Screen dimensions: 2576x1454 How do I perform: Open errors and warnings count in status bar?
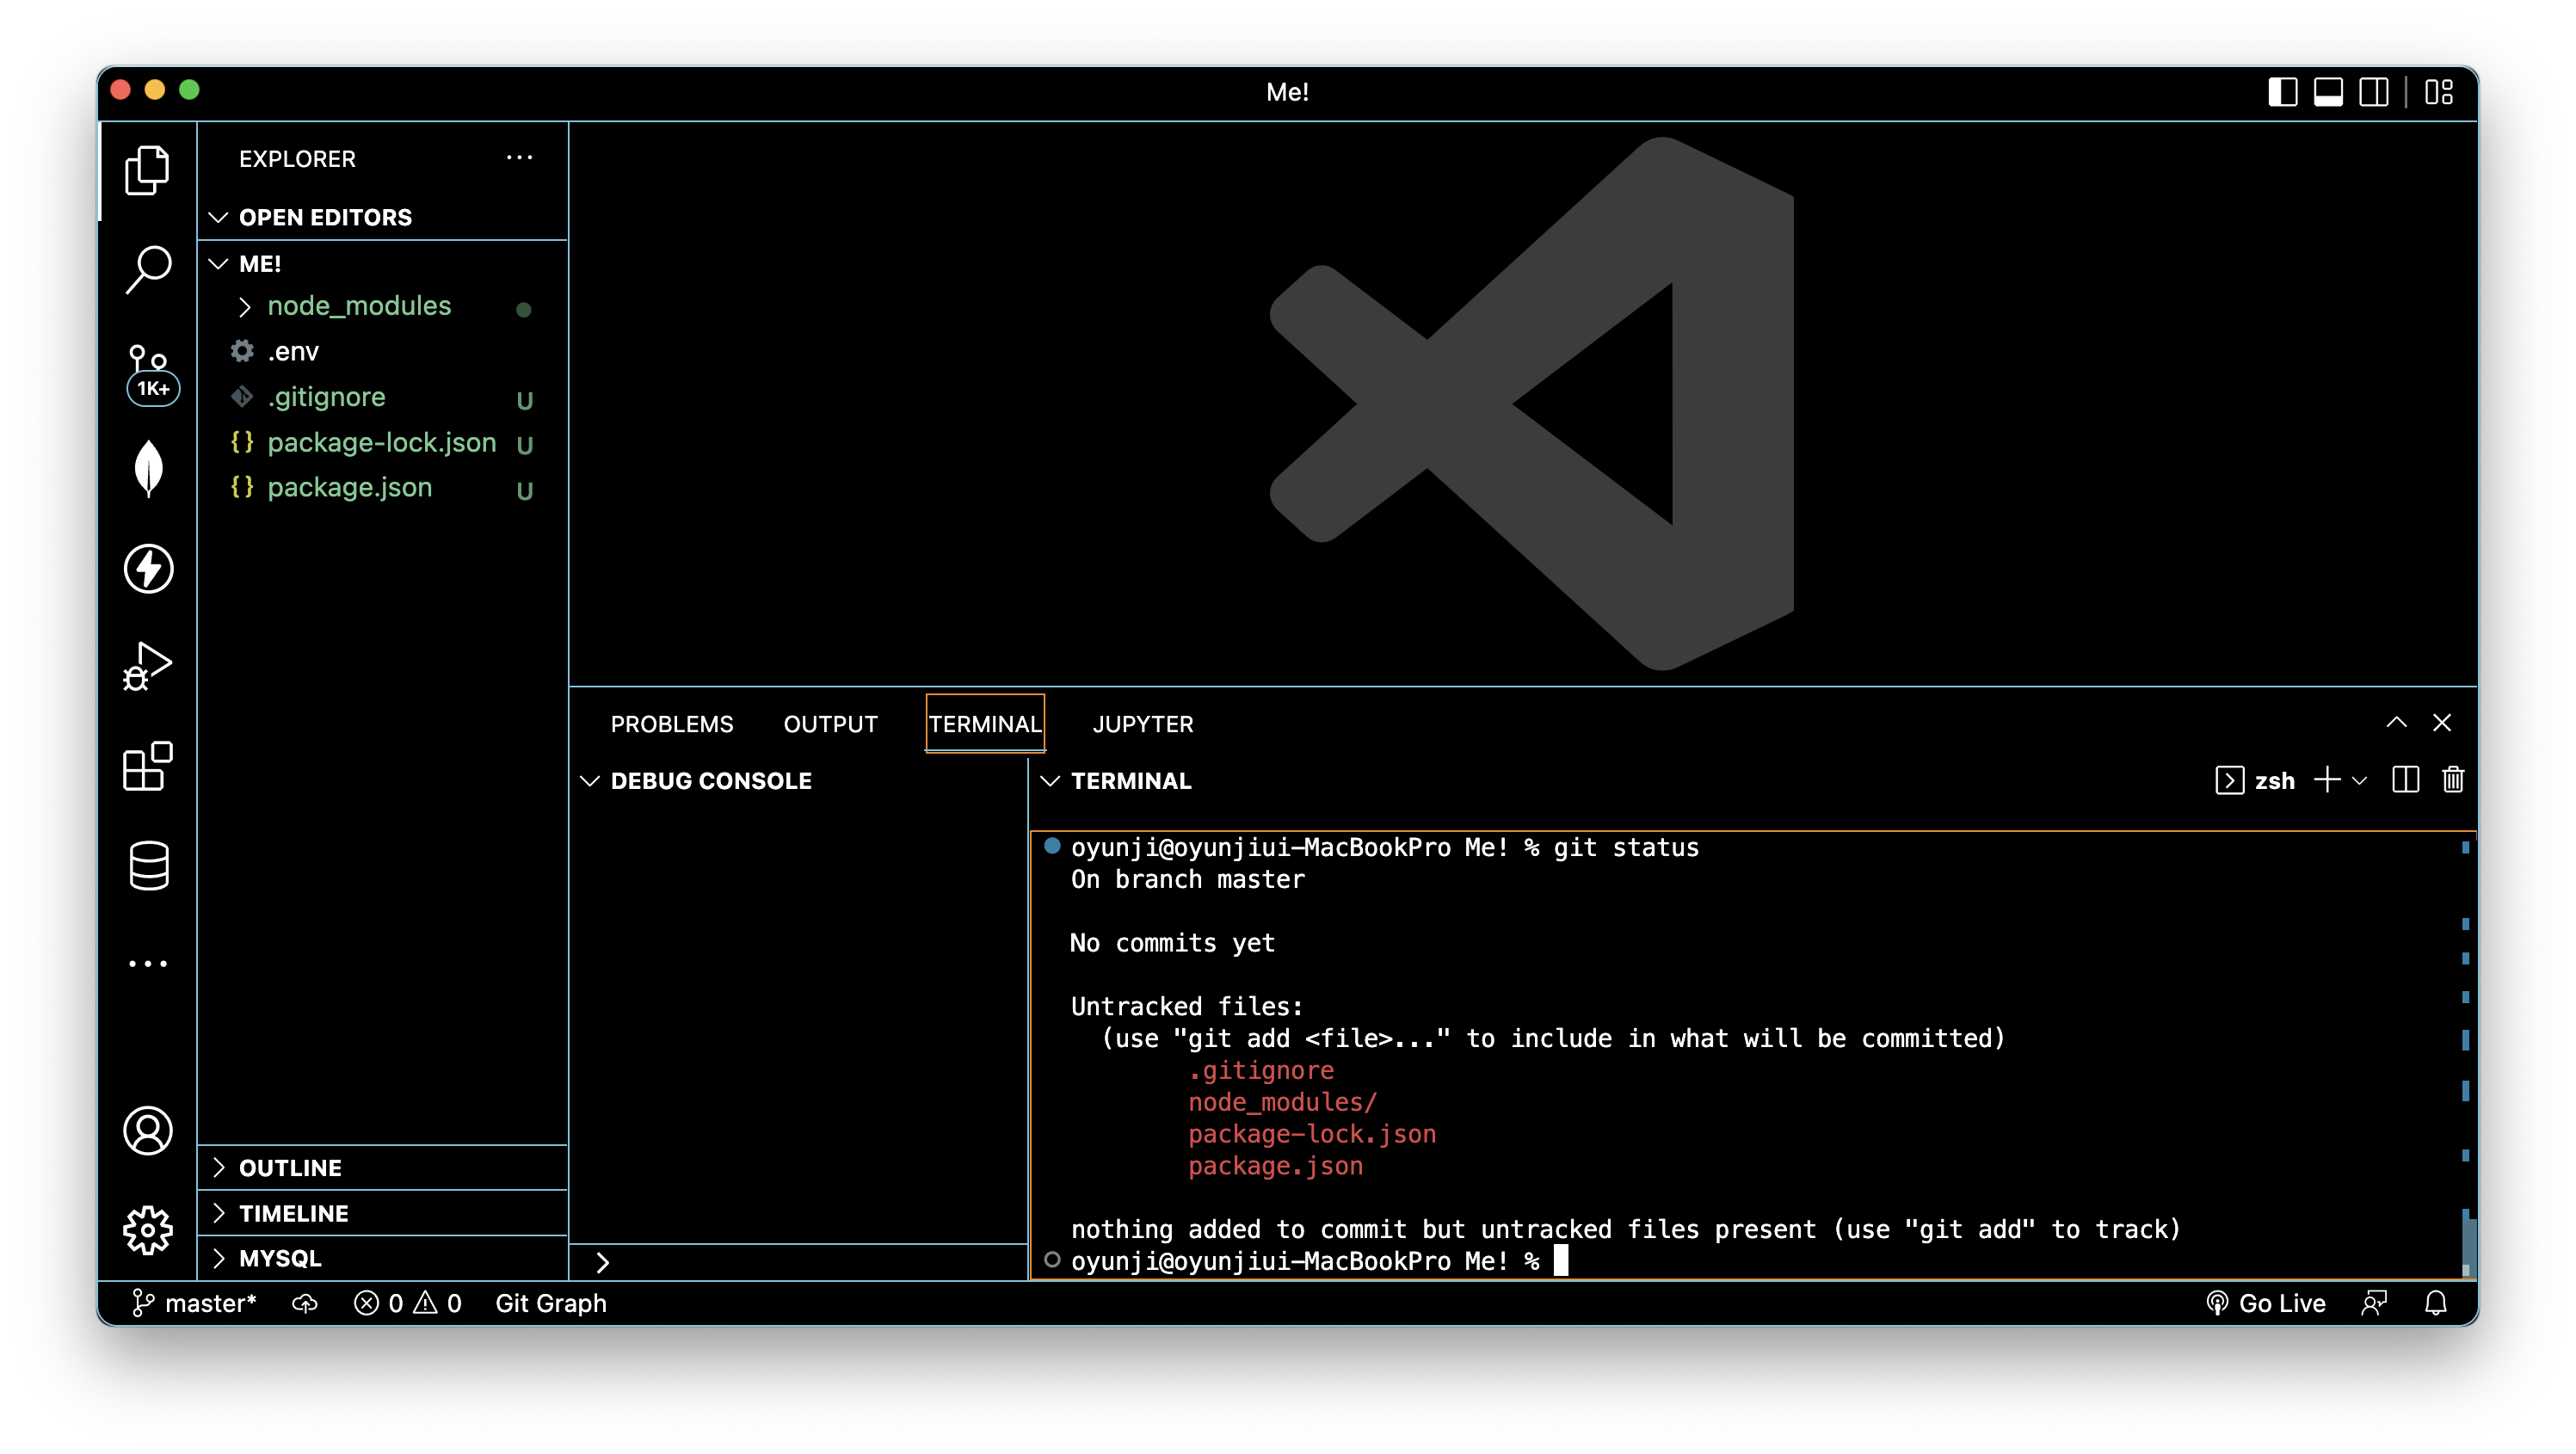[x=408, y=1303]
